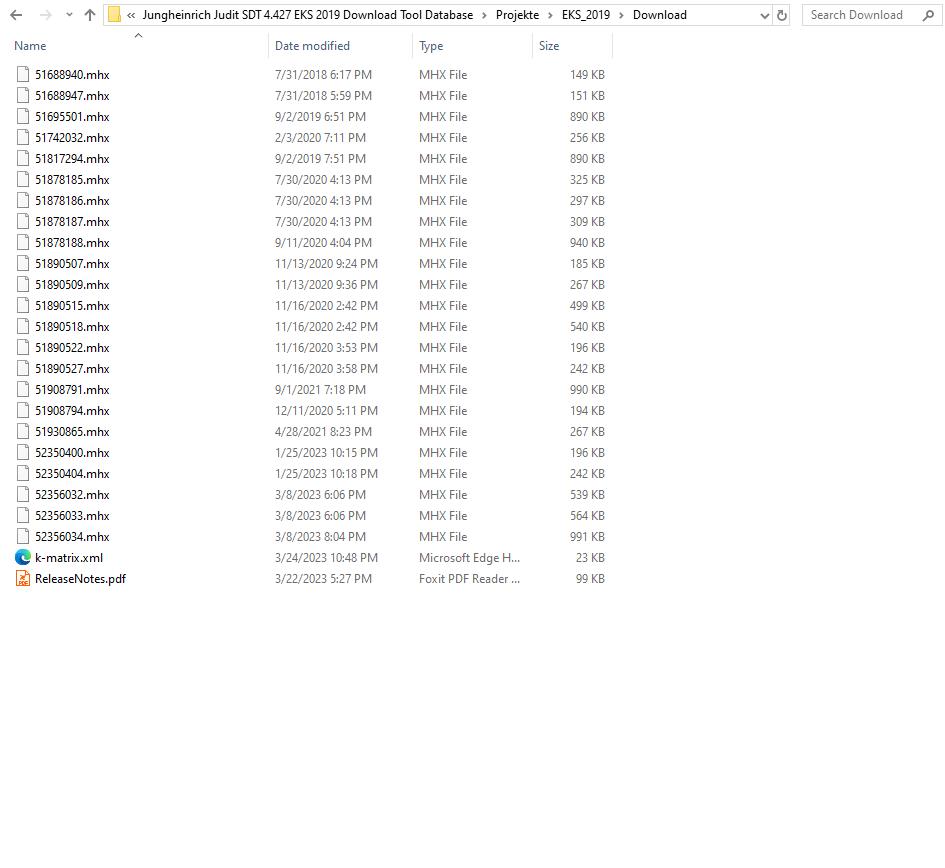Select file name 52356034.mhx
Image resolution: width=945 pixels, height=868 pixels.
(72, 536)
